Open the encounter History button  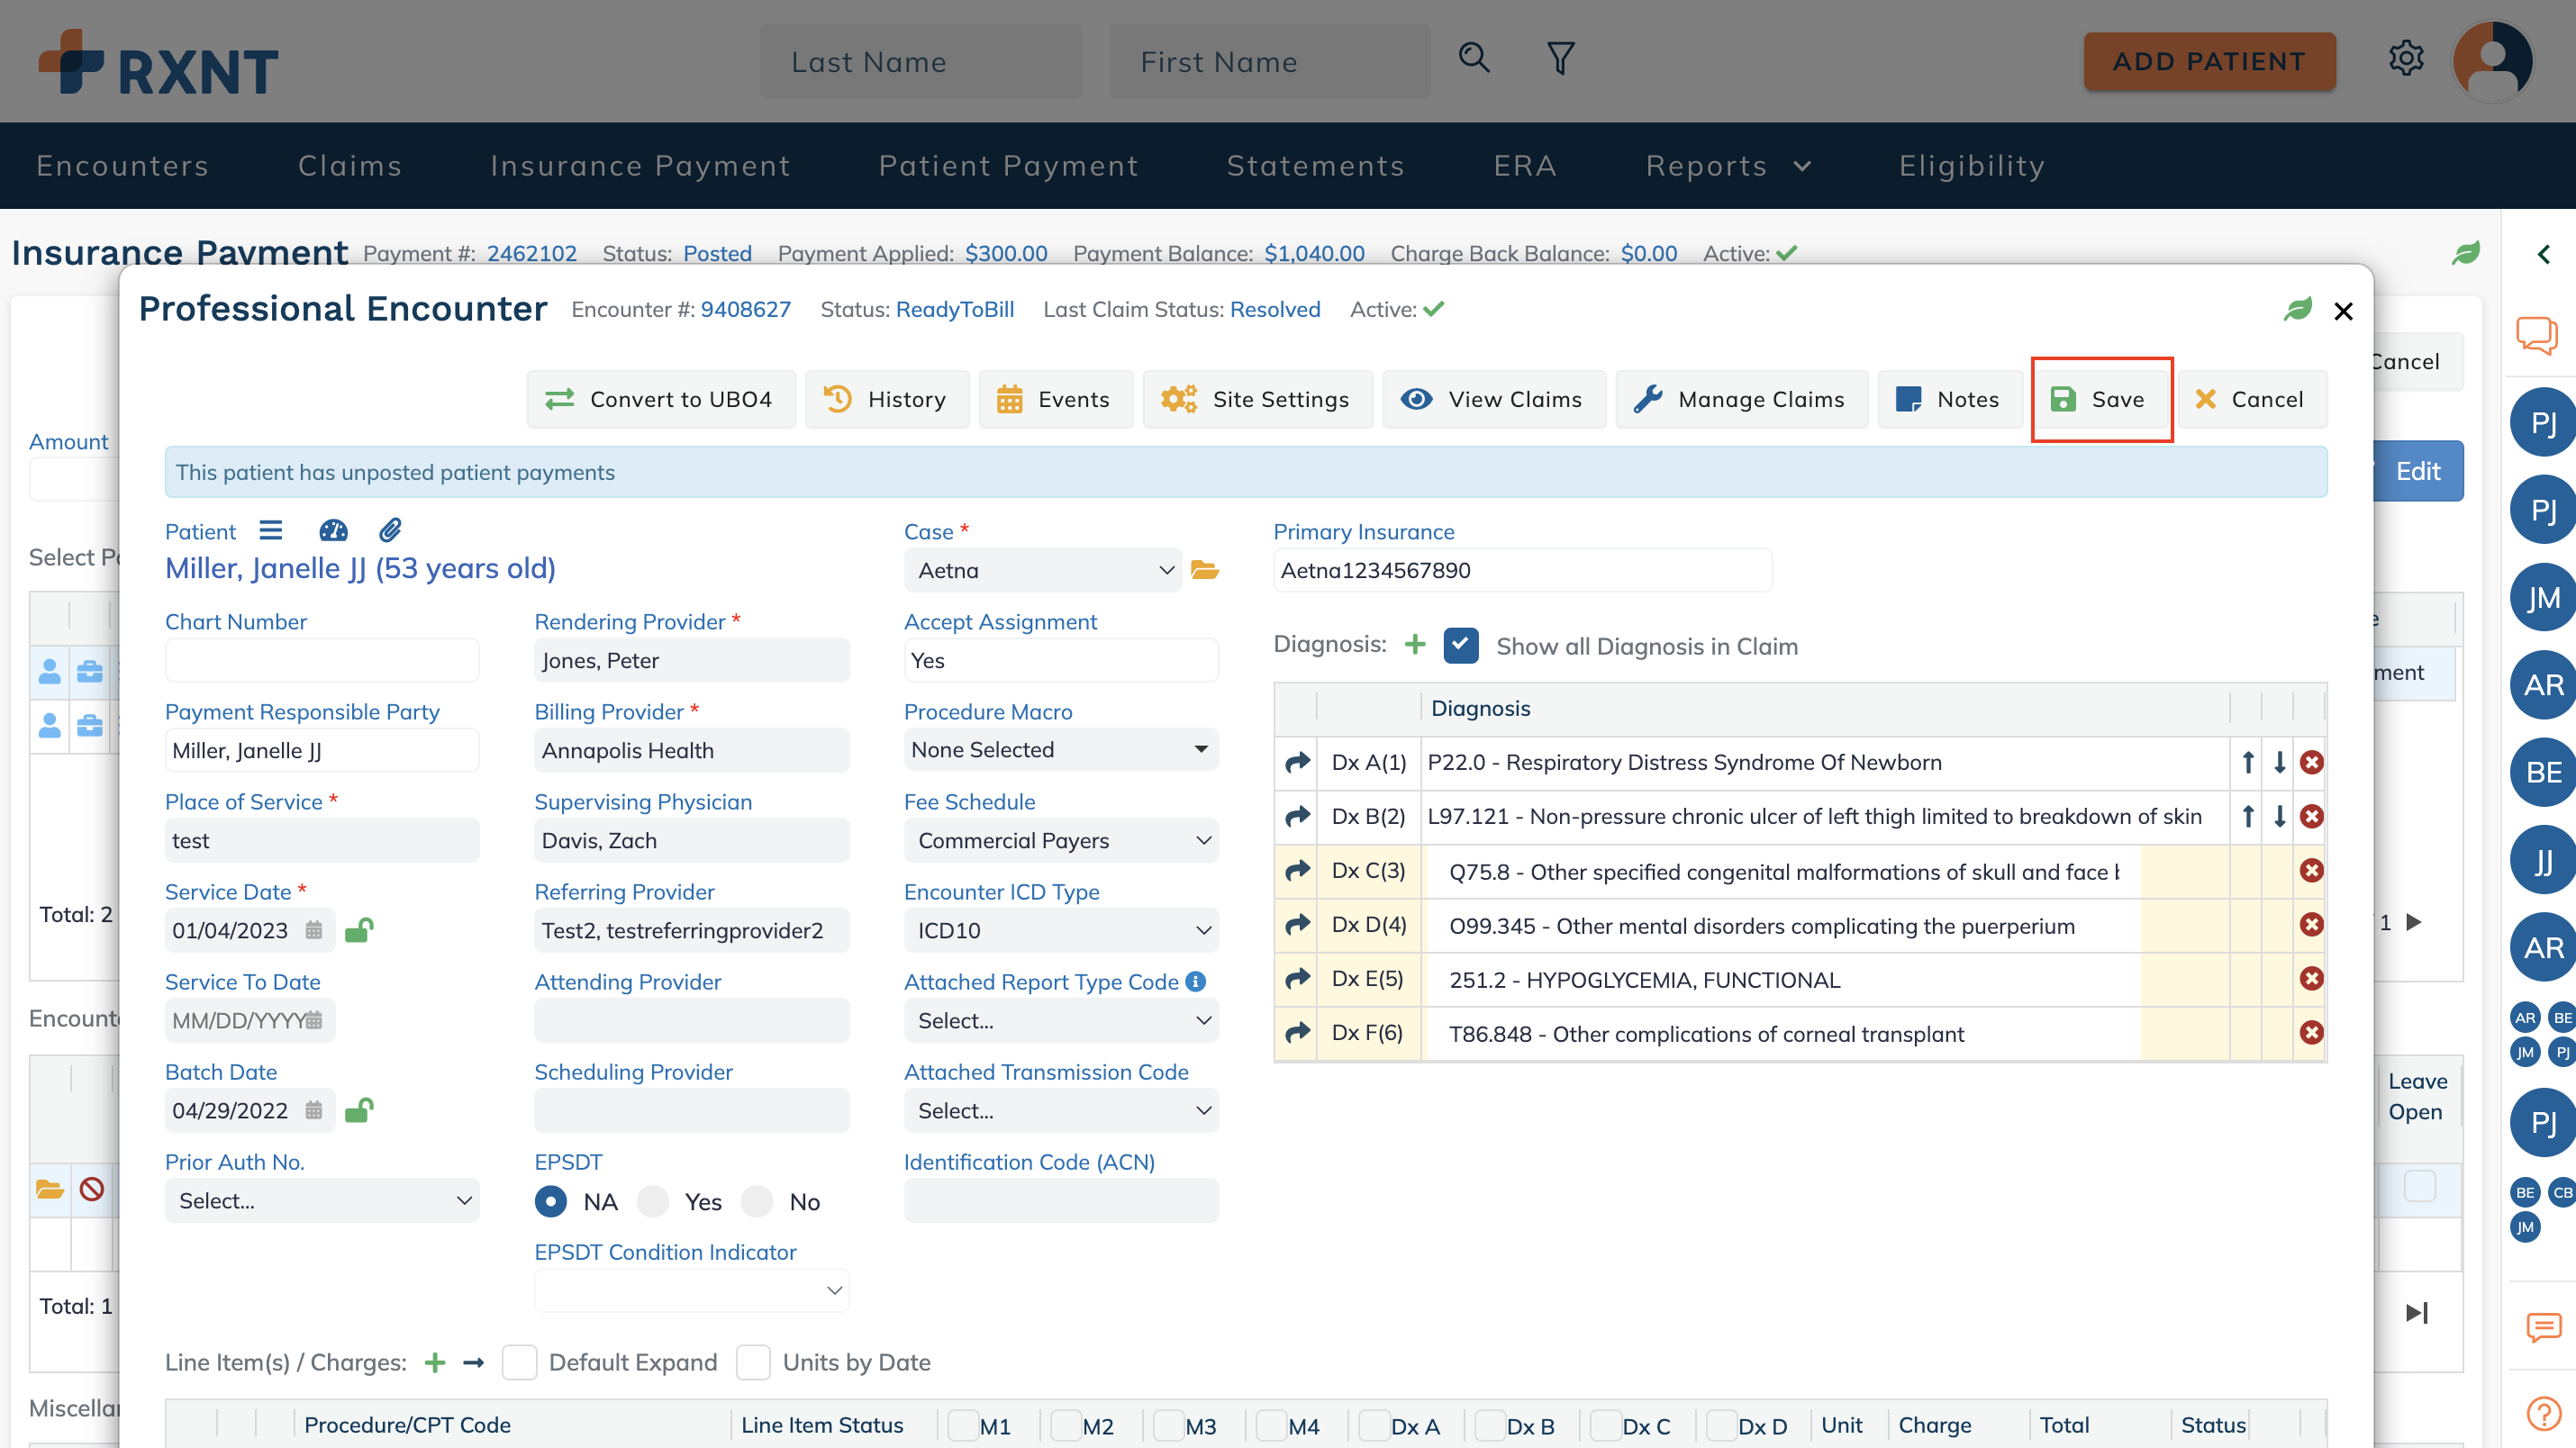(x=886, y=399)
